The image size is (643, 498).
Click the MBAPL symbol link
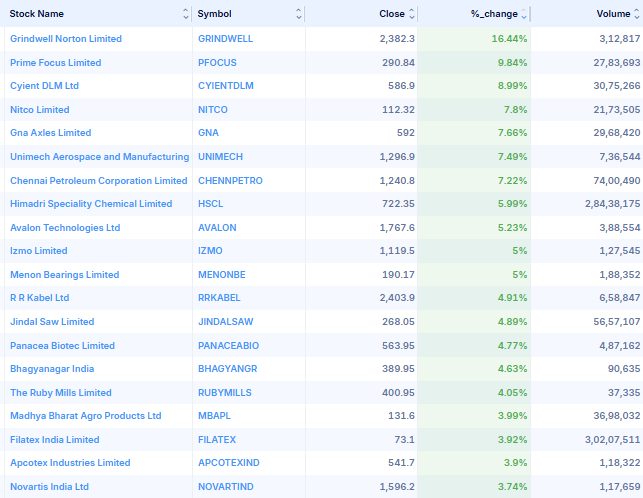[214, 416]
